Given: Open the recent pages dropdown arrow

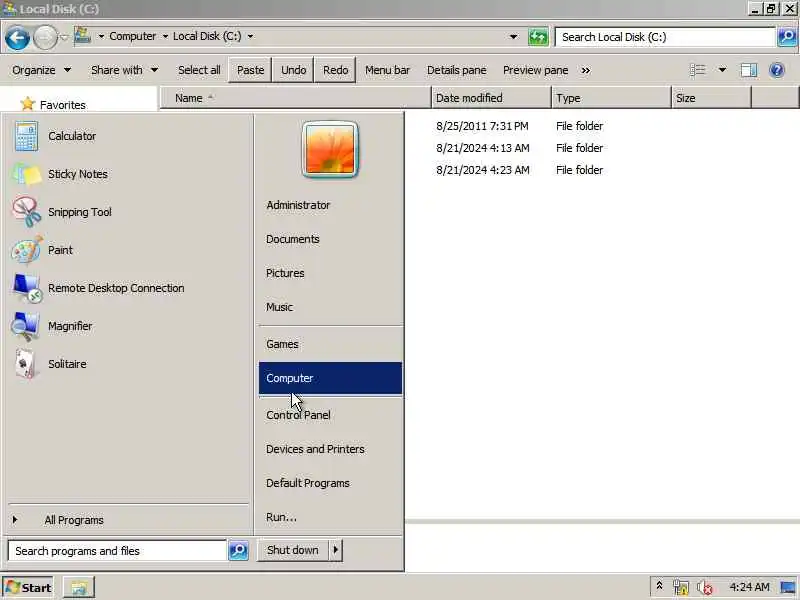Looking at the screenshot, I should [64, 37].
